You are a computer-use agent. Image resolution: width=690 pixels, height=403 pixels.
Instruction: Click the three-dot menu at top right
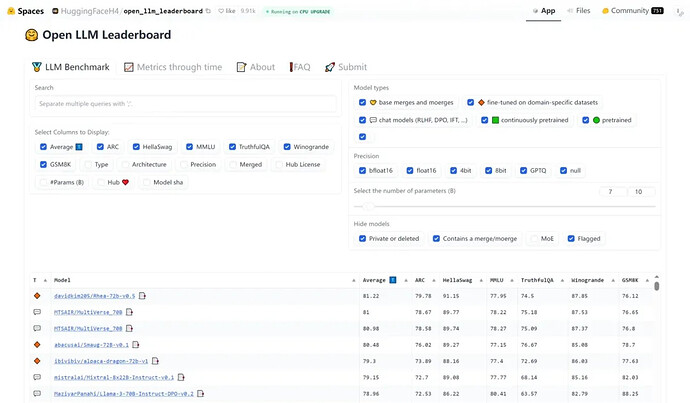click(679, 11)
